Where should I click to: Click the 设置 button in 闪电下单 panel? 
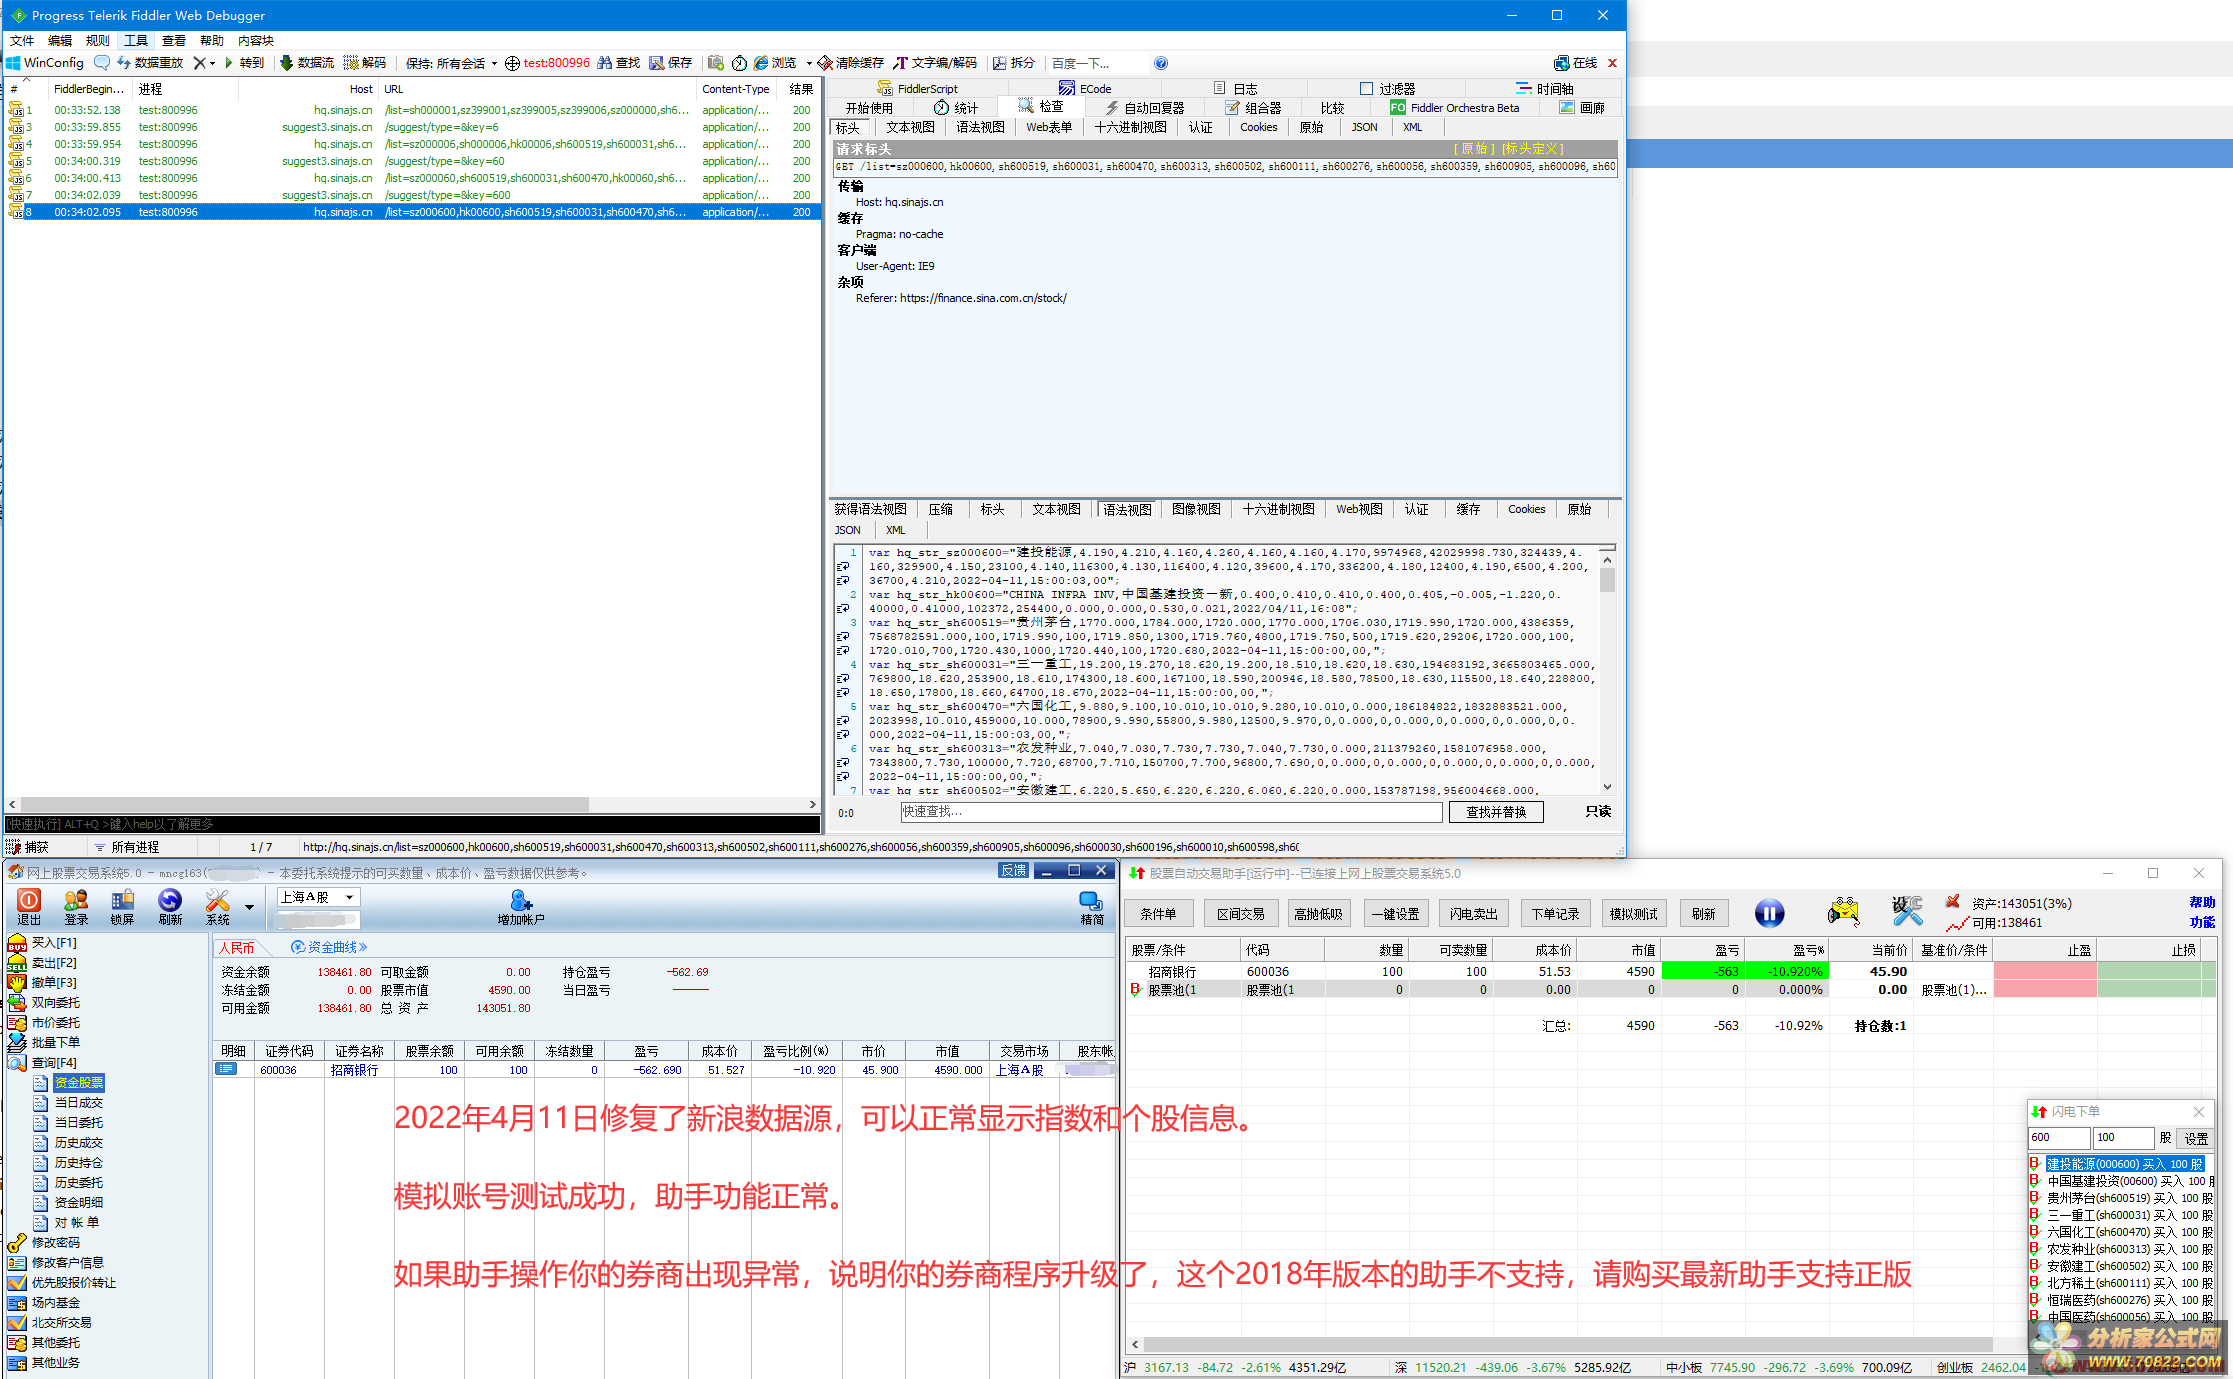[x=2196, y=1138]
